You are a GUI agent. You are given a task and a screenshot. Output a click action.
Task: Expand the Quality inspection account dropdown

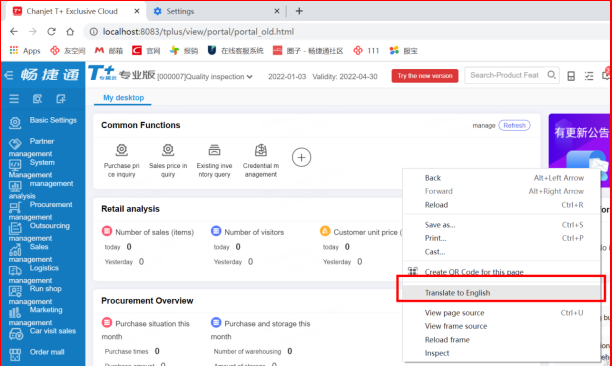point(205,76)
